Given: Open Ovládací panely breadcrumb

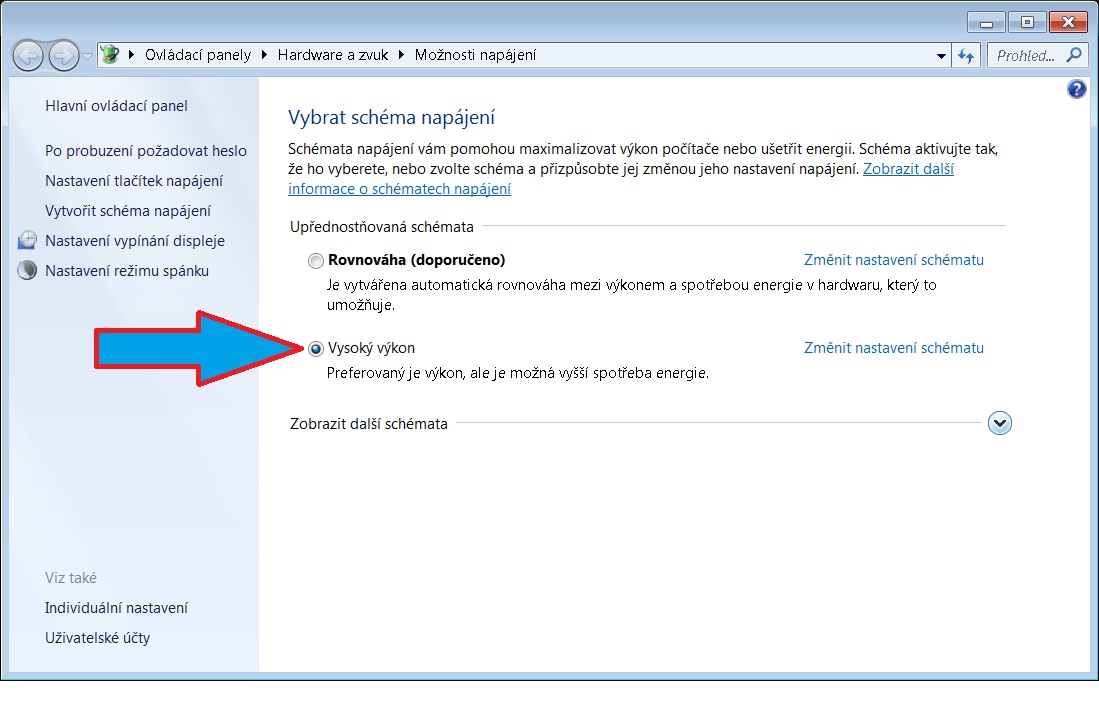Looking at the screenshot, I should tap(198, 55).
